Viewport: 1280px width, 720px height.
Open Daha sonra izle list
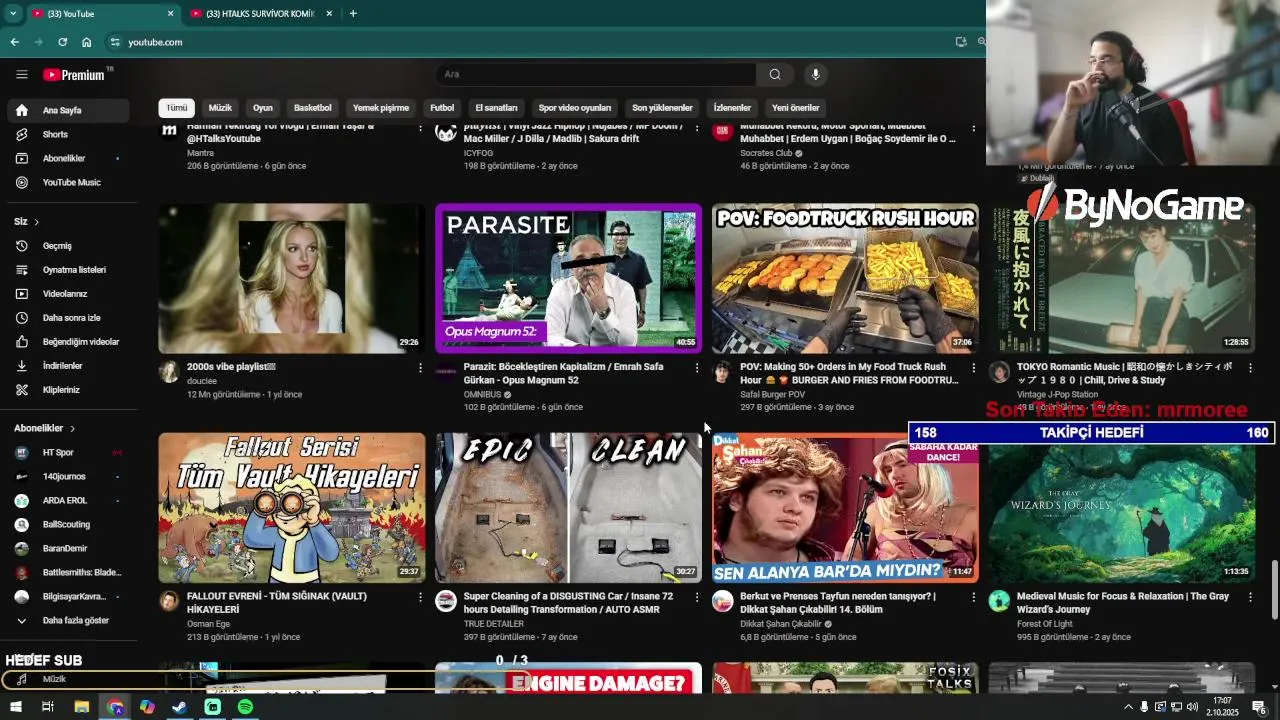tap(69, 318)
